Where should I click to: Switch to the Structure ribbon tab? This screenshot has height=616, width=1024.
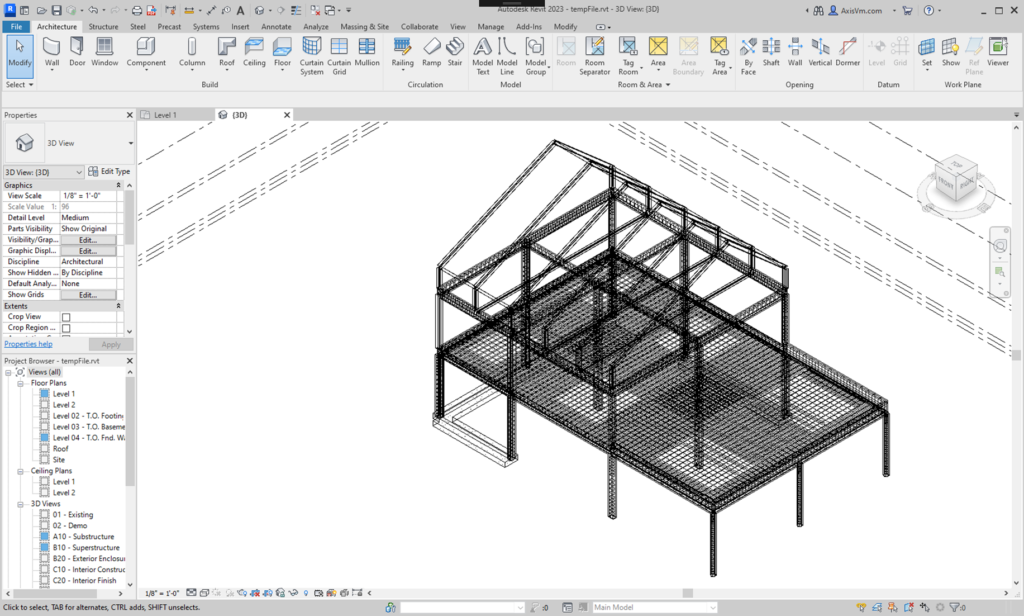[x=103, y=27]
